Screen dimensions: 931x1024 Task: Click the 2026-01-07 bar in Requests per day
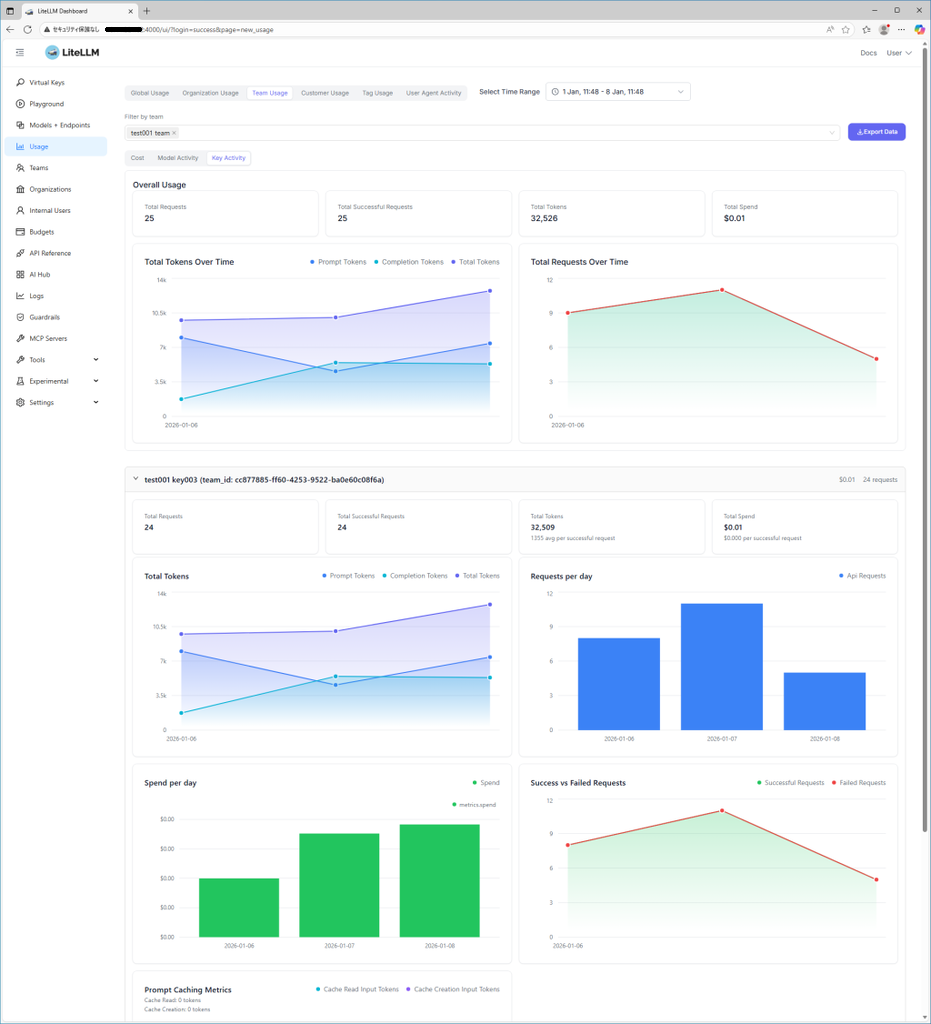(721, 666)
